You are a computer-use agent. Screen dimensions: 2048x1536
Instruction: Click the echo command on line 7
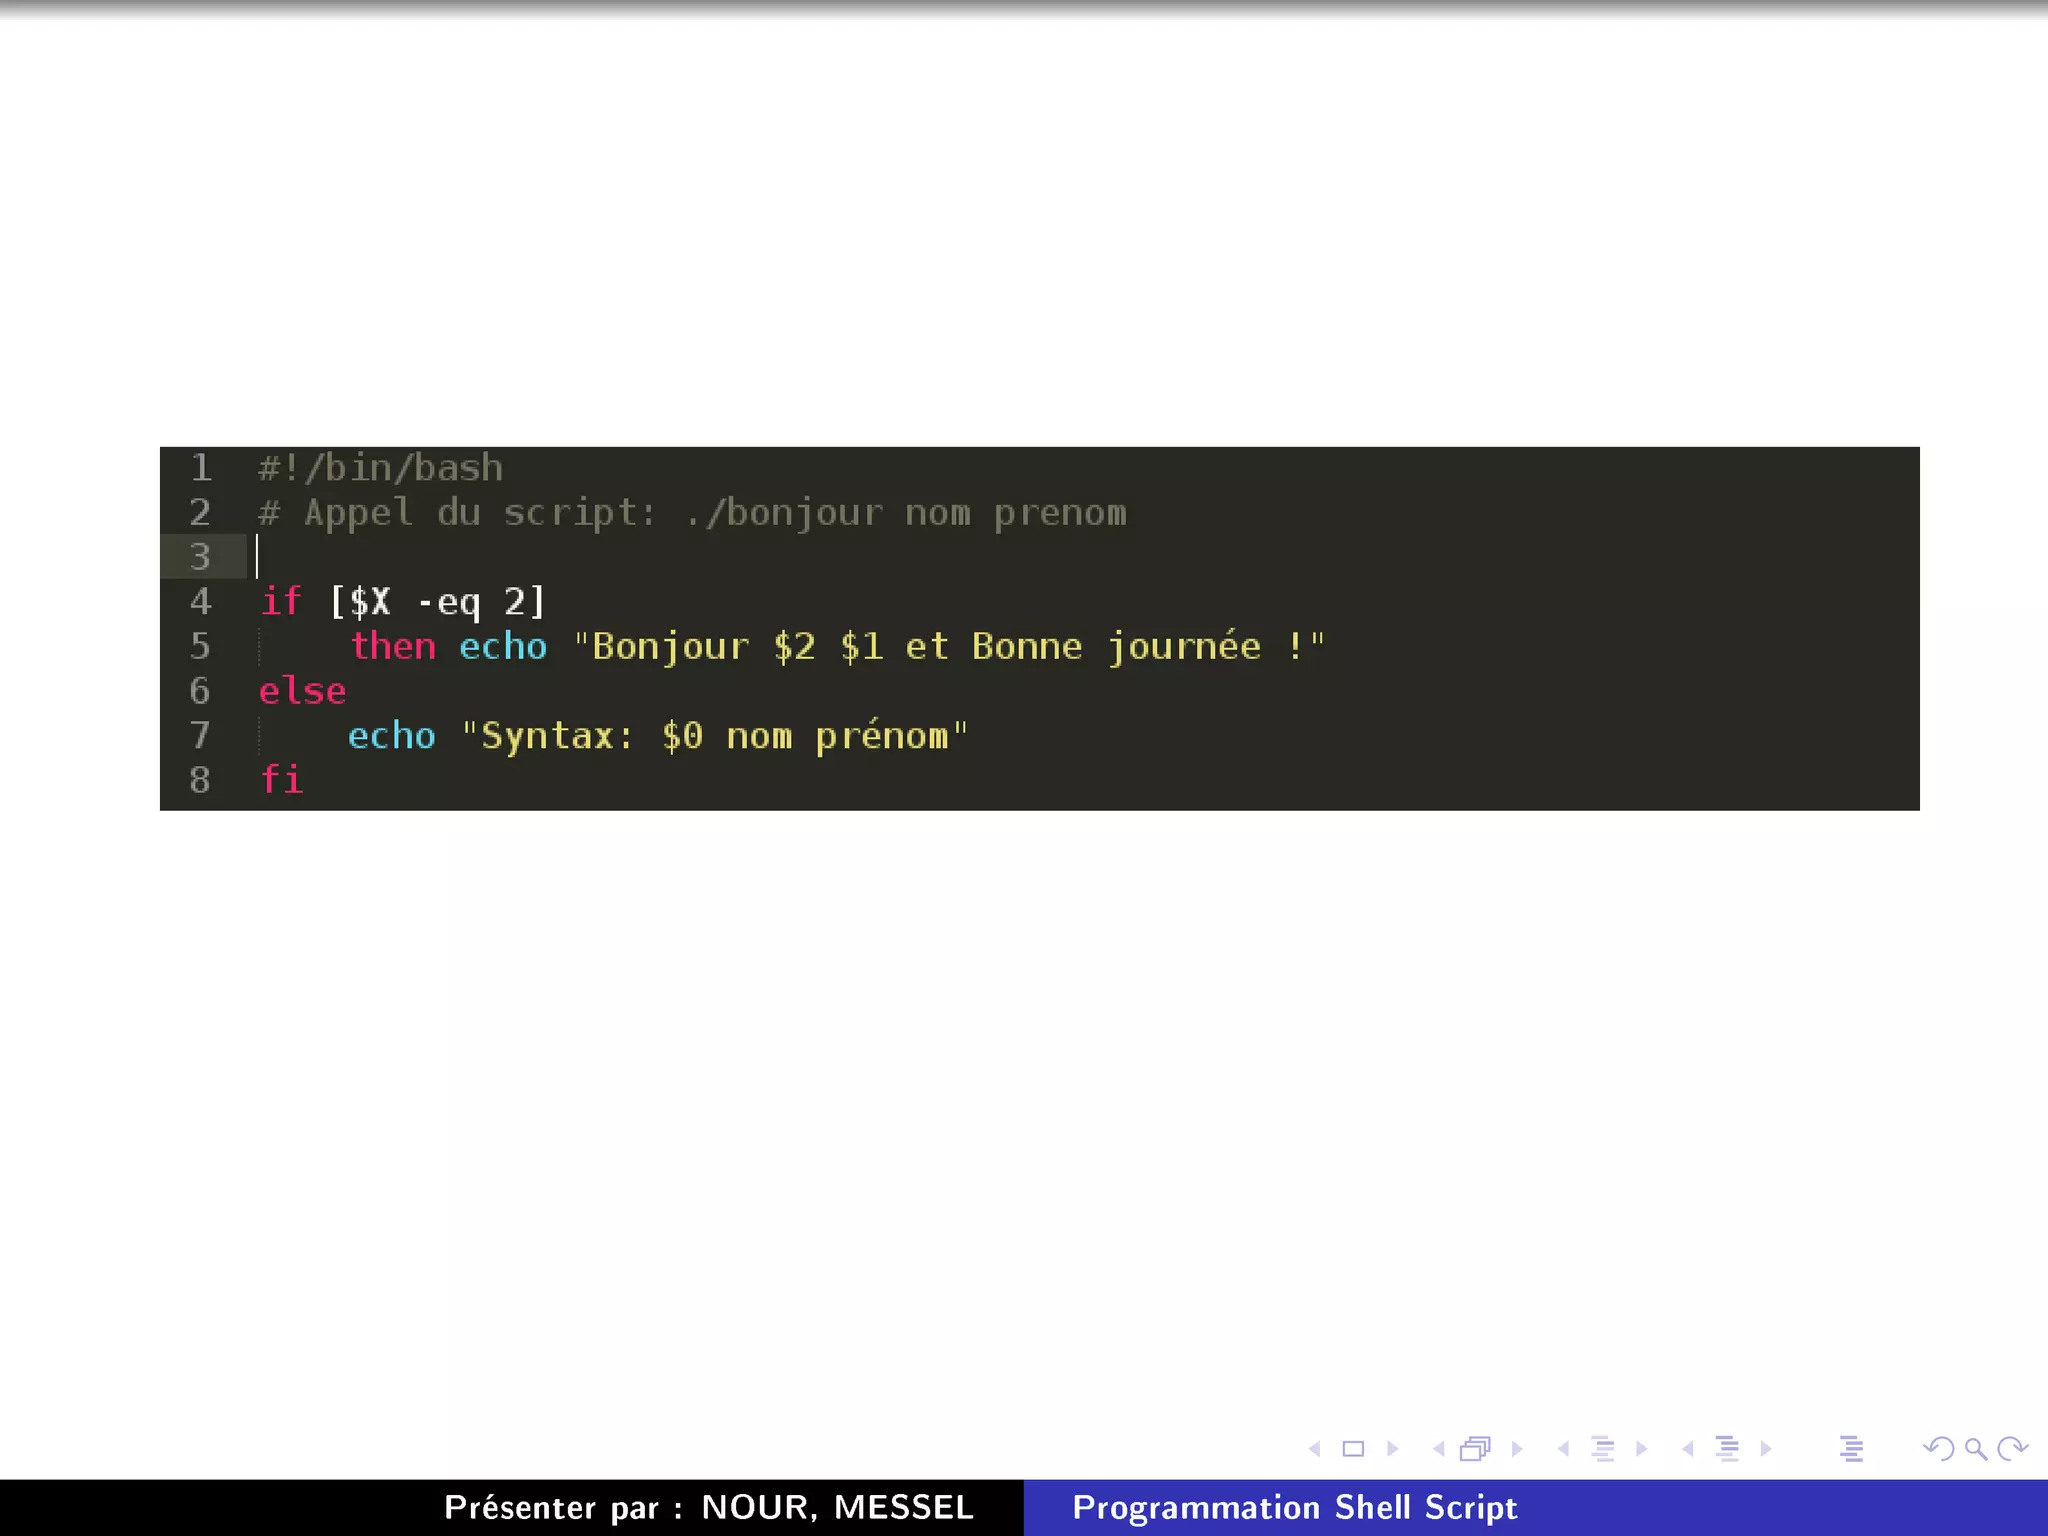pyautogui.click(x=392, y=736)
